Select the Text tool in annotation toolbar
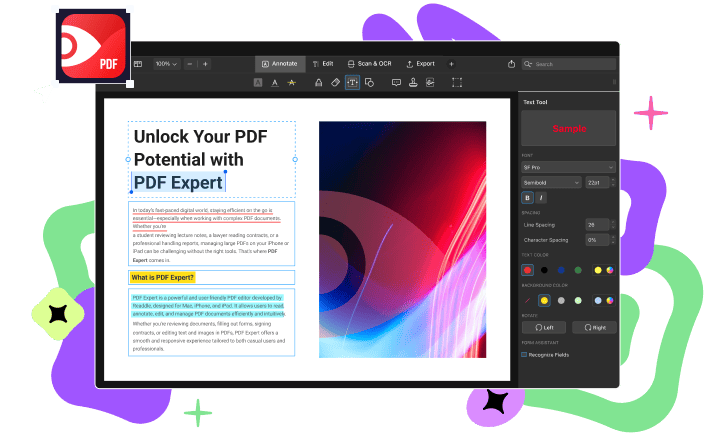The height and width of the screenshot is (438, 715). click(352, 82)
